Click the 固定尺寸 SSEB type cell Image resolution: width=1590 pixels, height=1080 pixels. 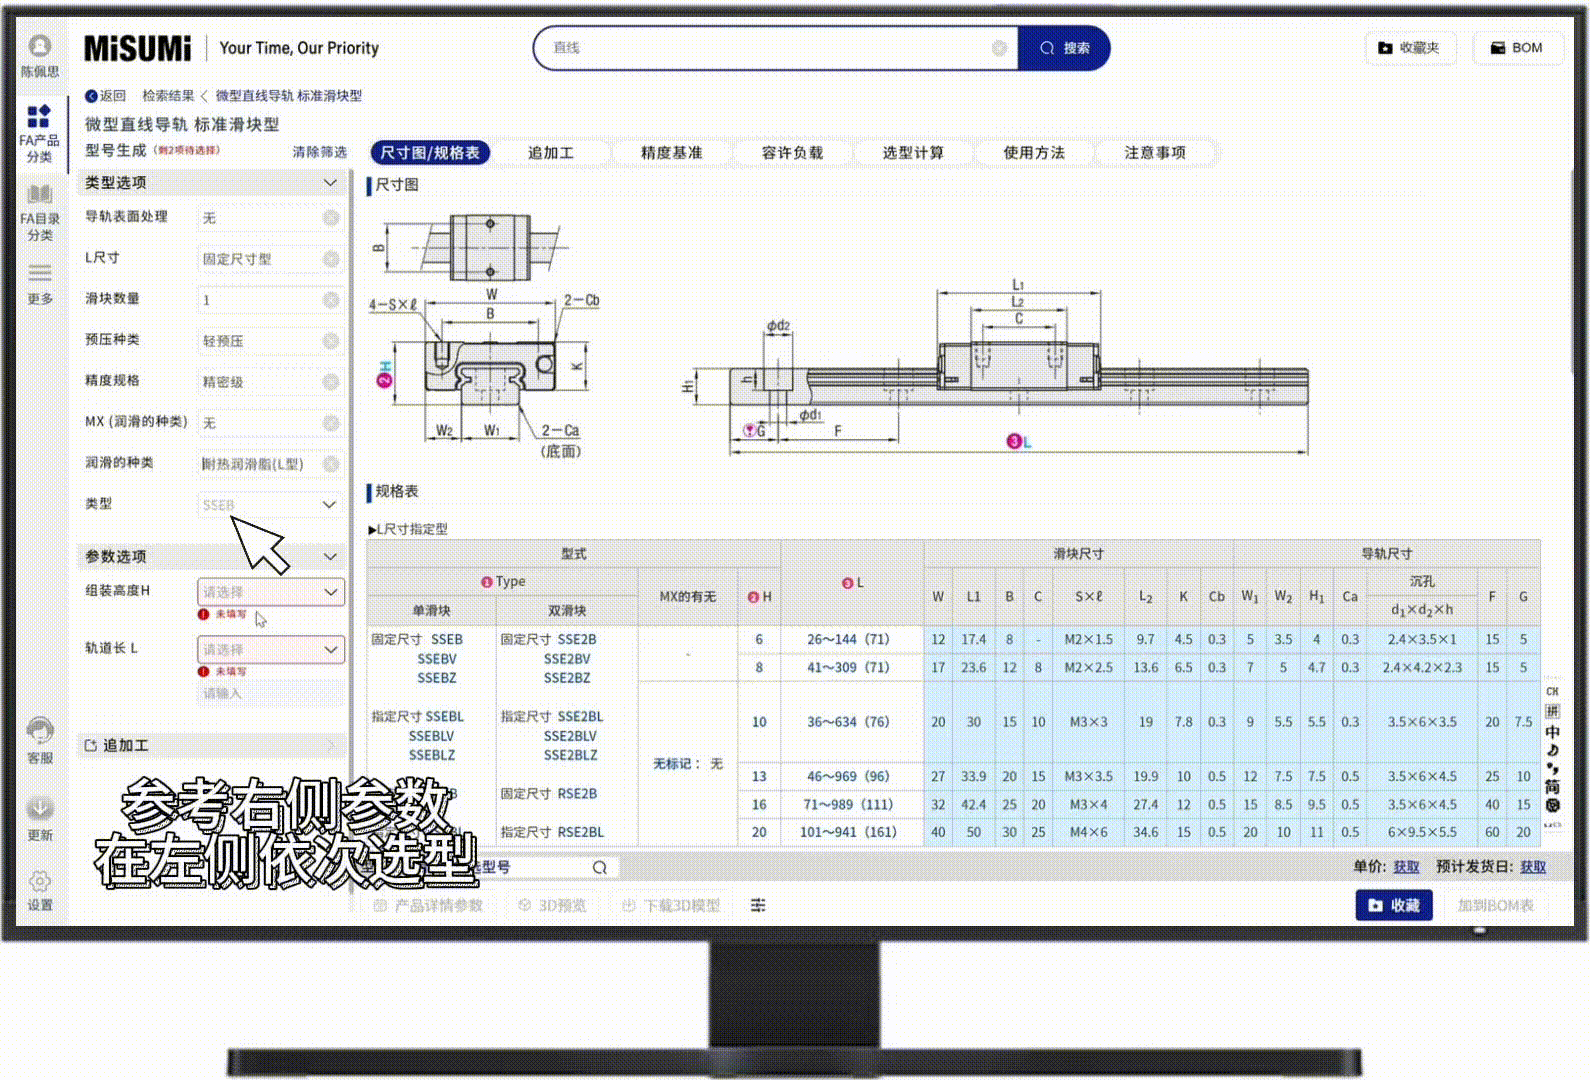(417, 640)
